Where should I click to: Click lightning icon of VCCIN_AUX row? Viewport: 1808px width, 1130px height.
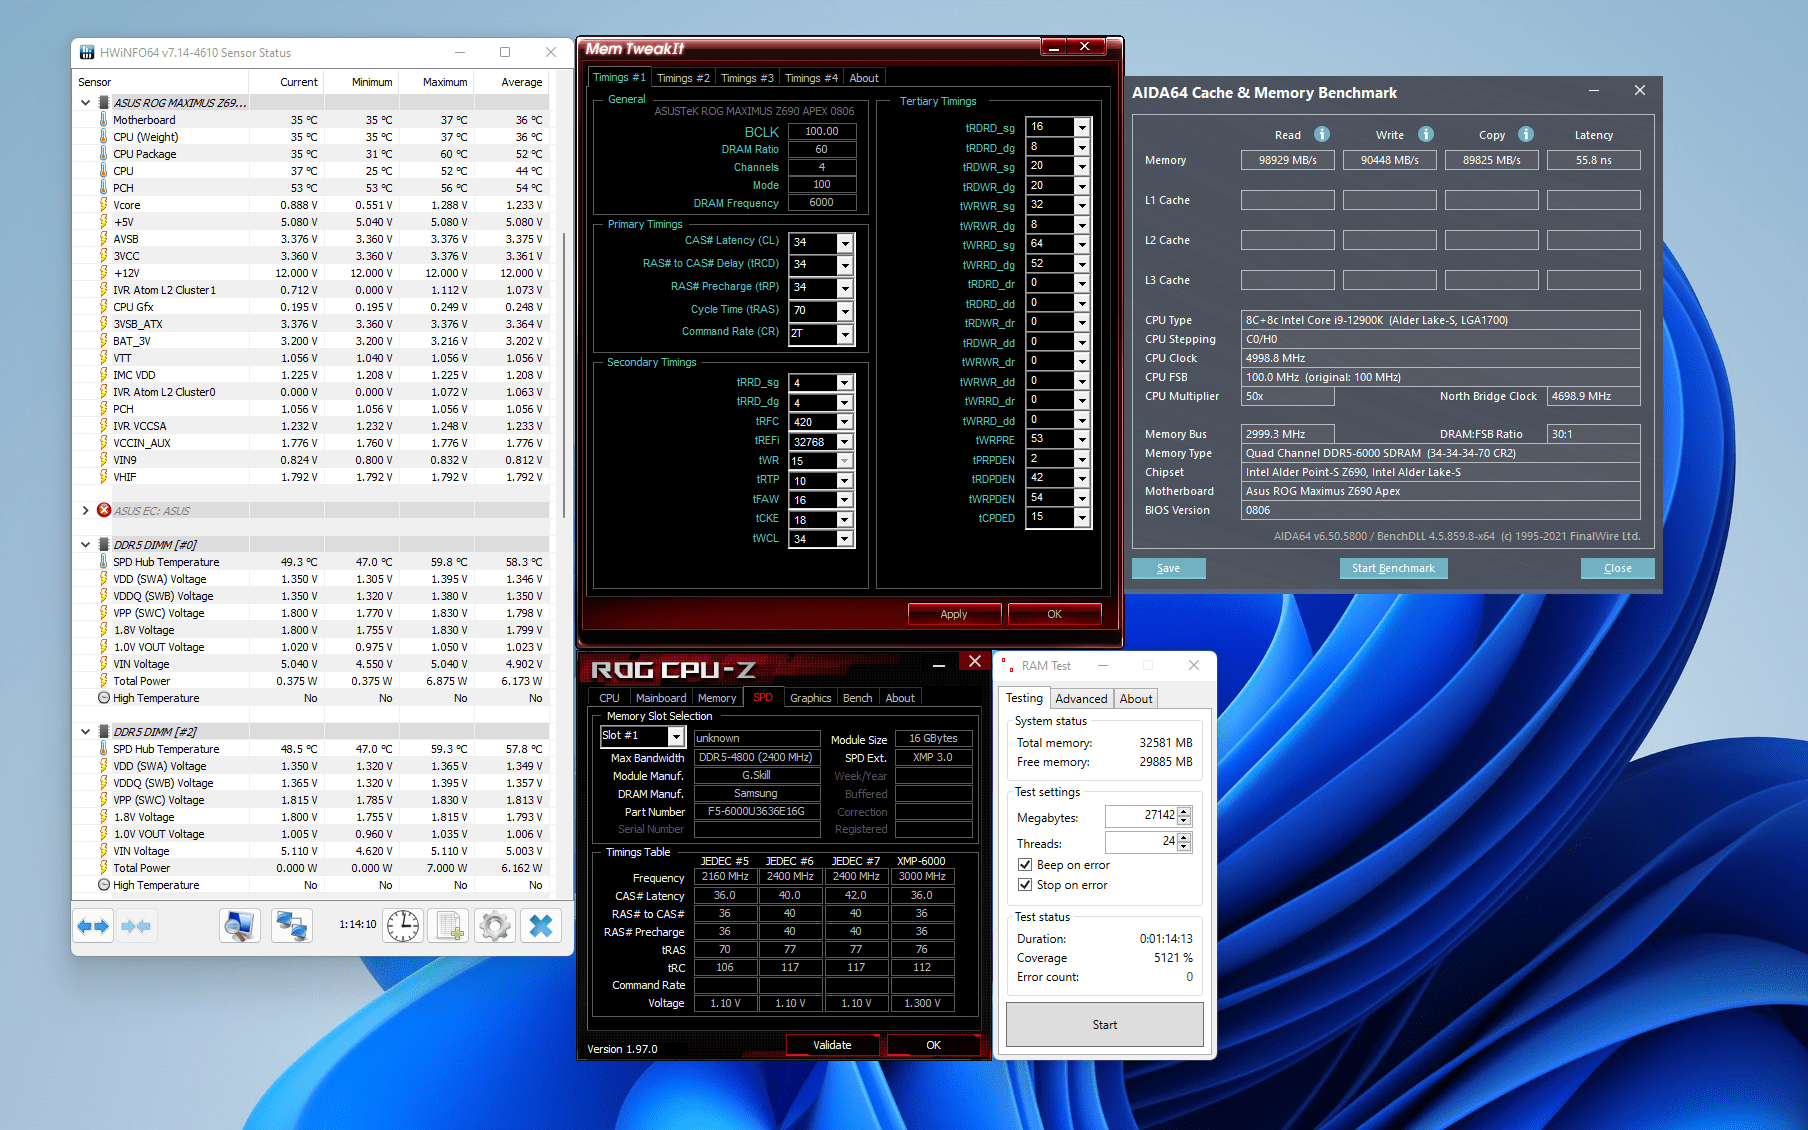(x=103, y=442)
